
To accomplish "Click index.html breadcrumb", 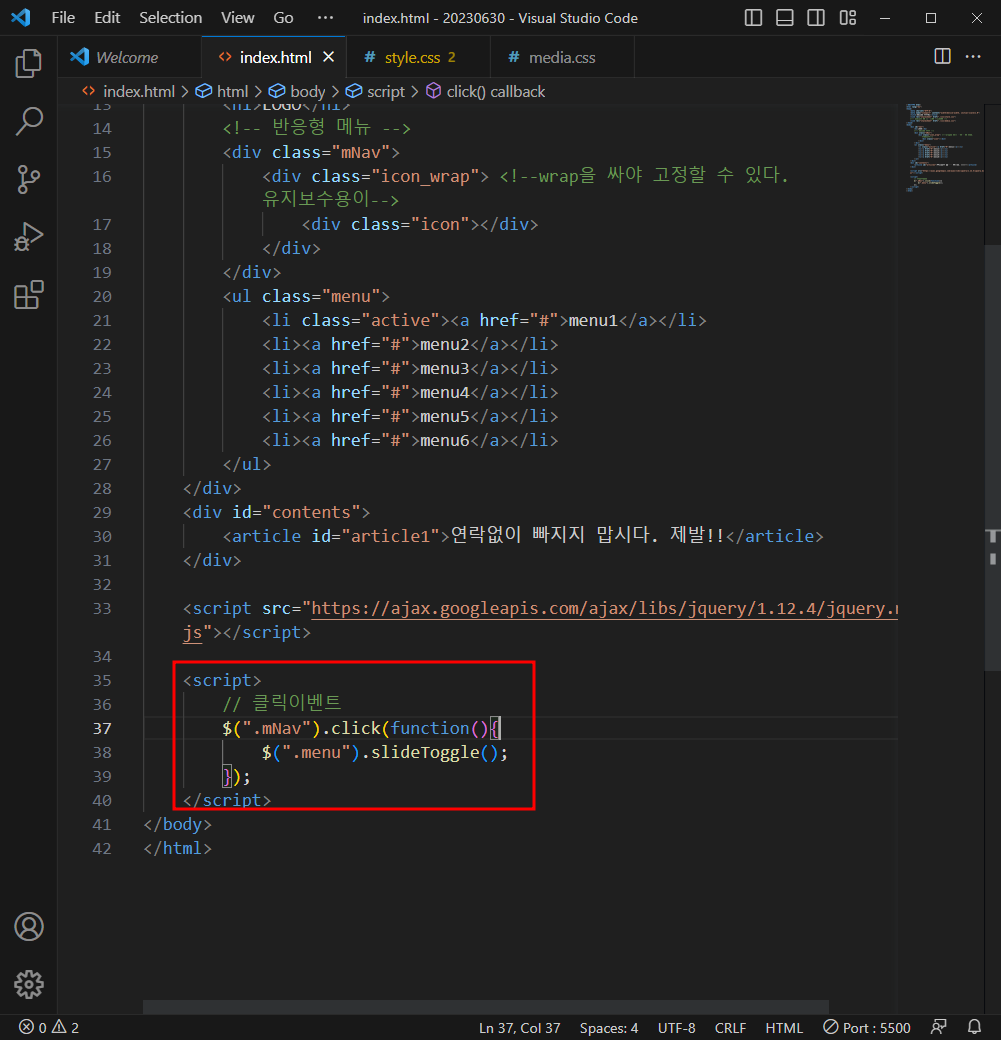I will pos(129,92).
